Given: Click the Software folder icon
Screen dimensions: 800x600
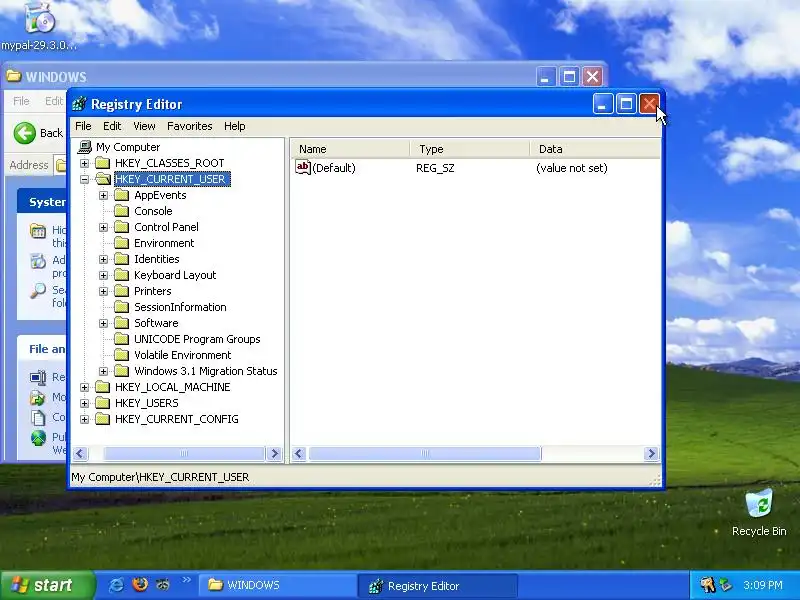Looking at the screenshot, I should pos(121,323).
